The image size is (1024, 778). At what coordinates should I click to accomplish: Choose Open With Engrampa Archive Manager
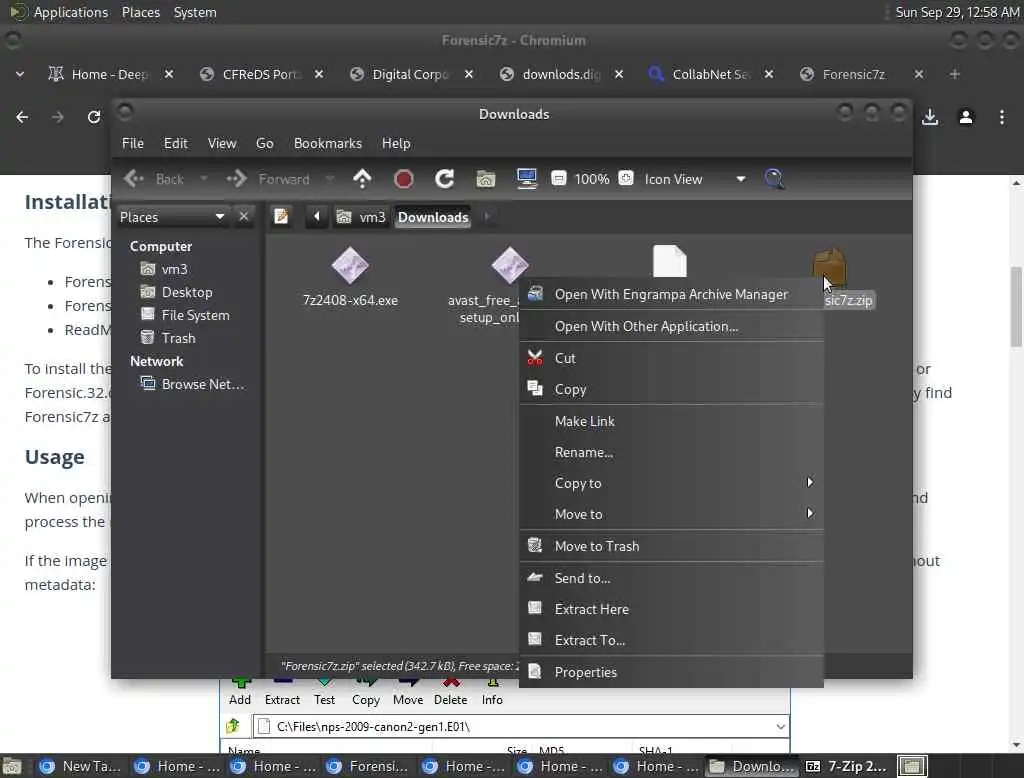(x=671, y=295)
